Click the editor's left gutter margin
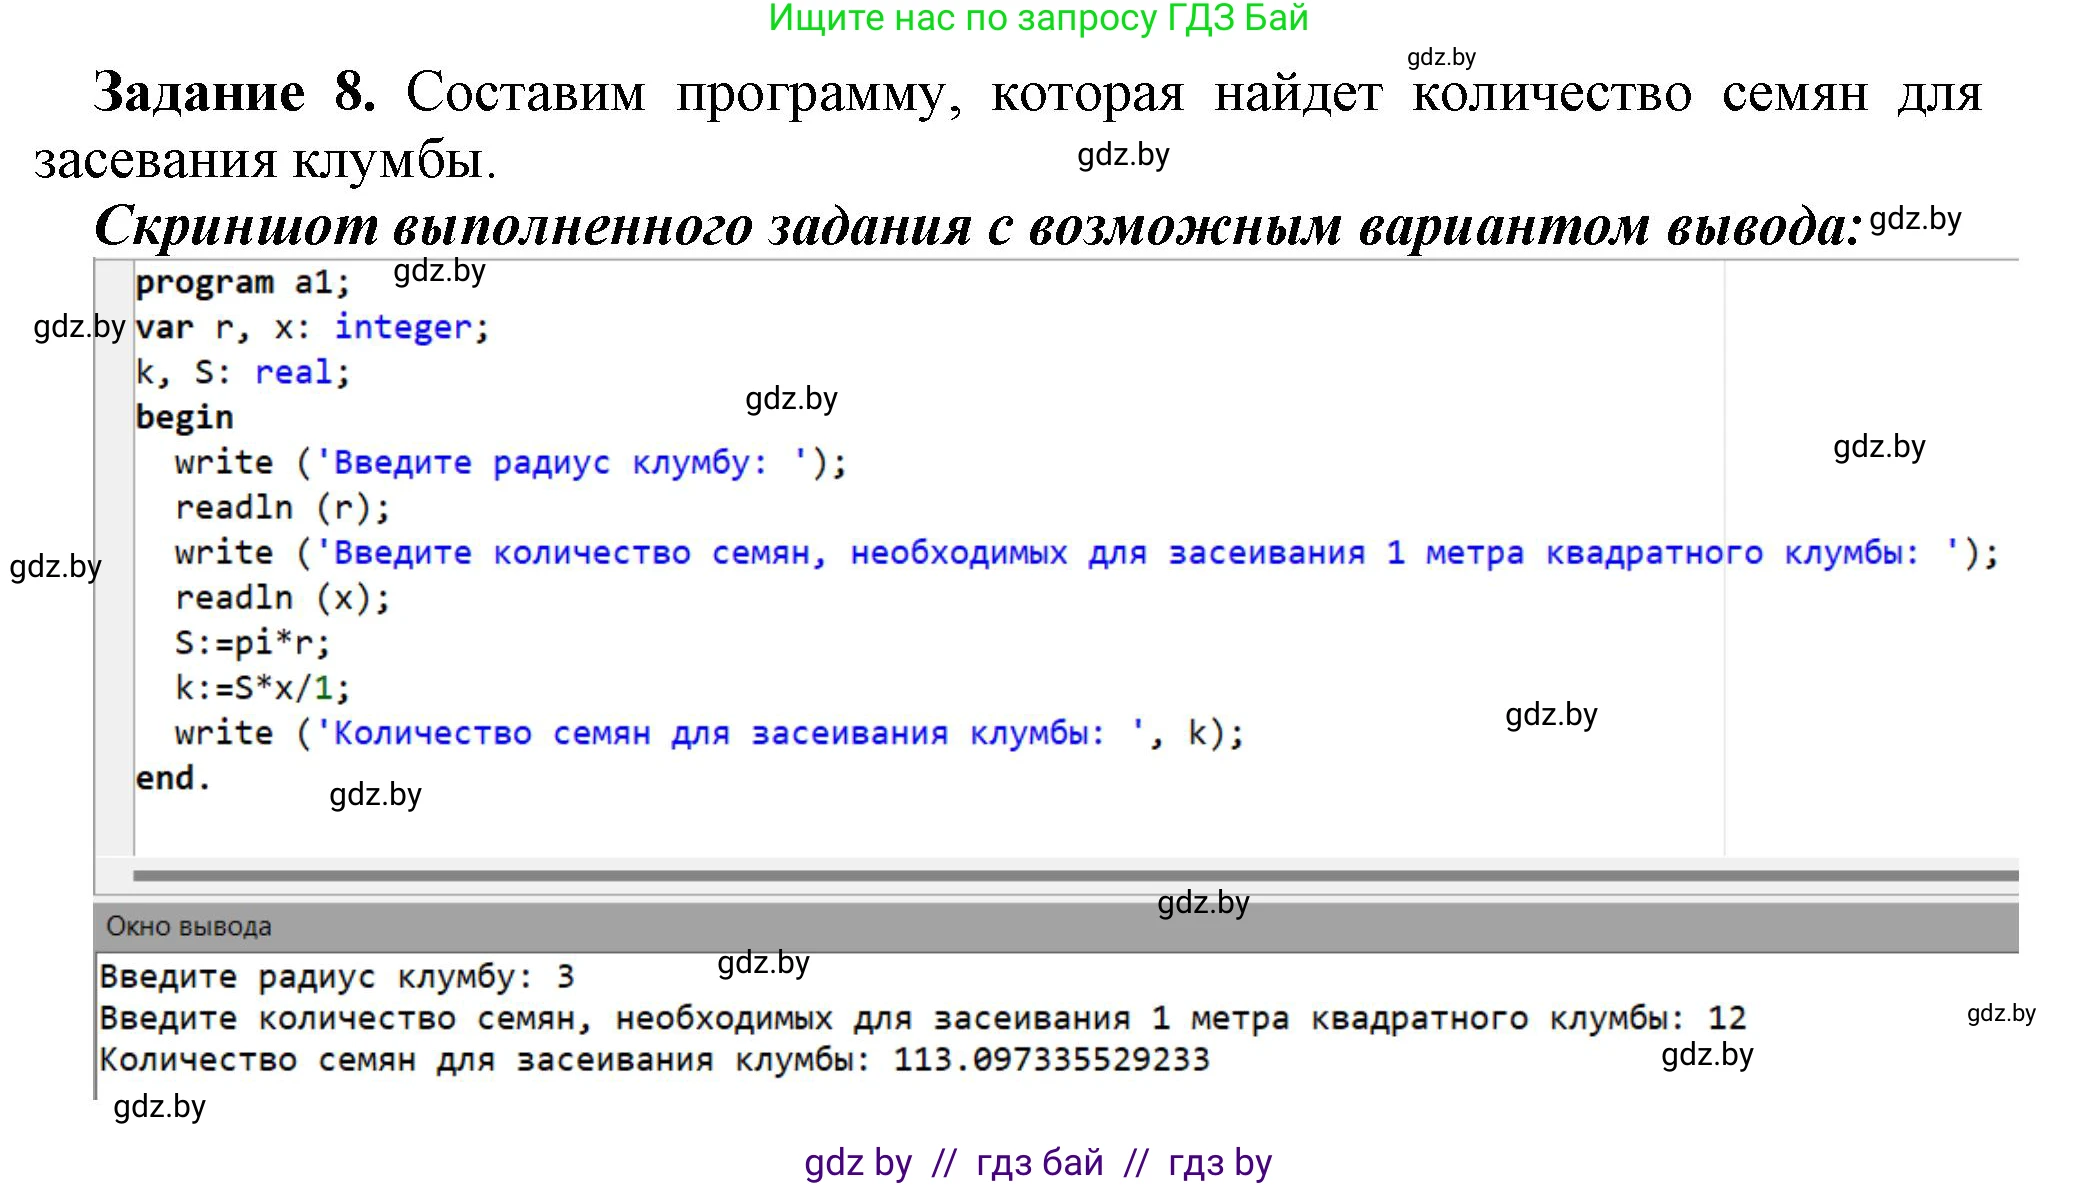The height and width of the screenshot is (1186, 2080). [x=114, y=558]
